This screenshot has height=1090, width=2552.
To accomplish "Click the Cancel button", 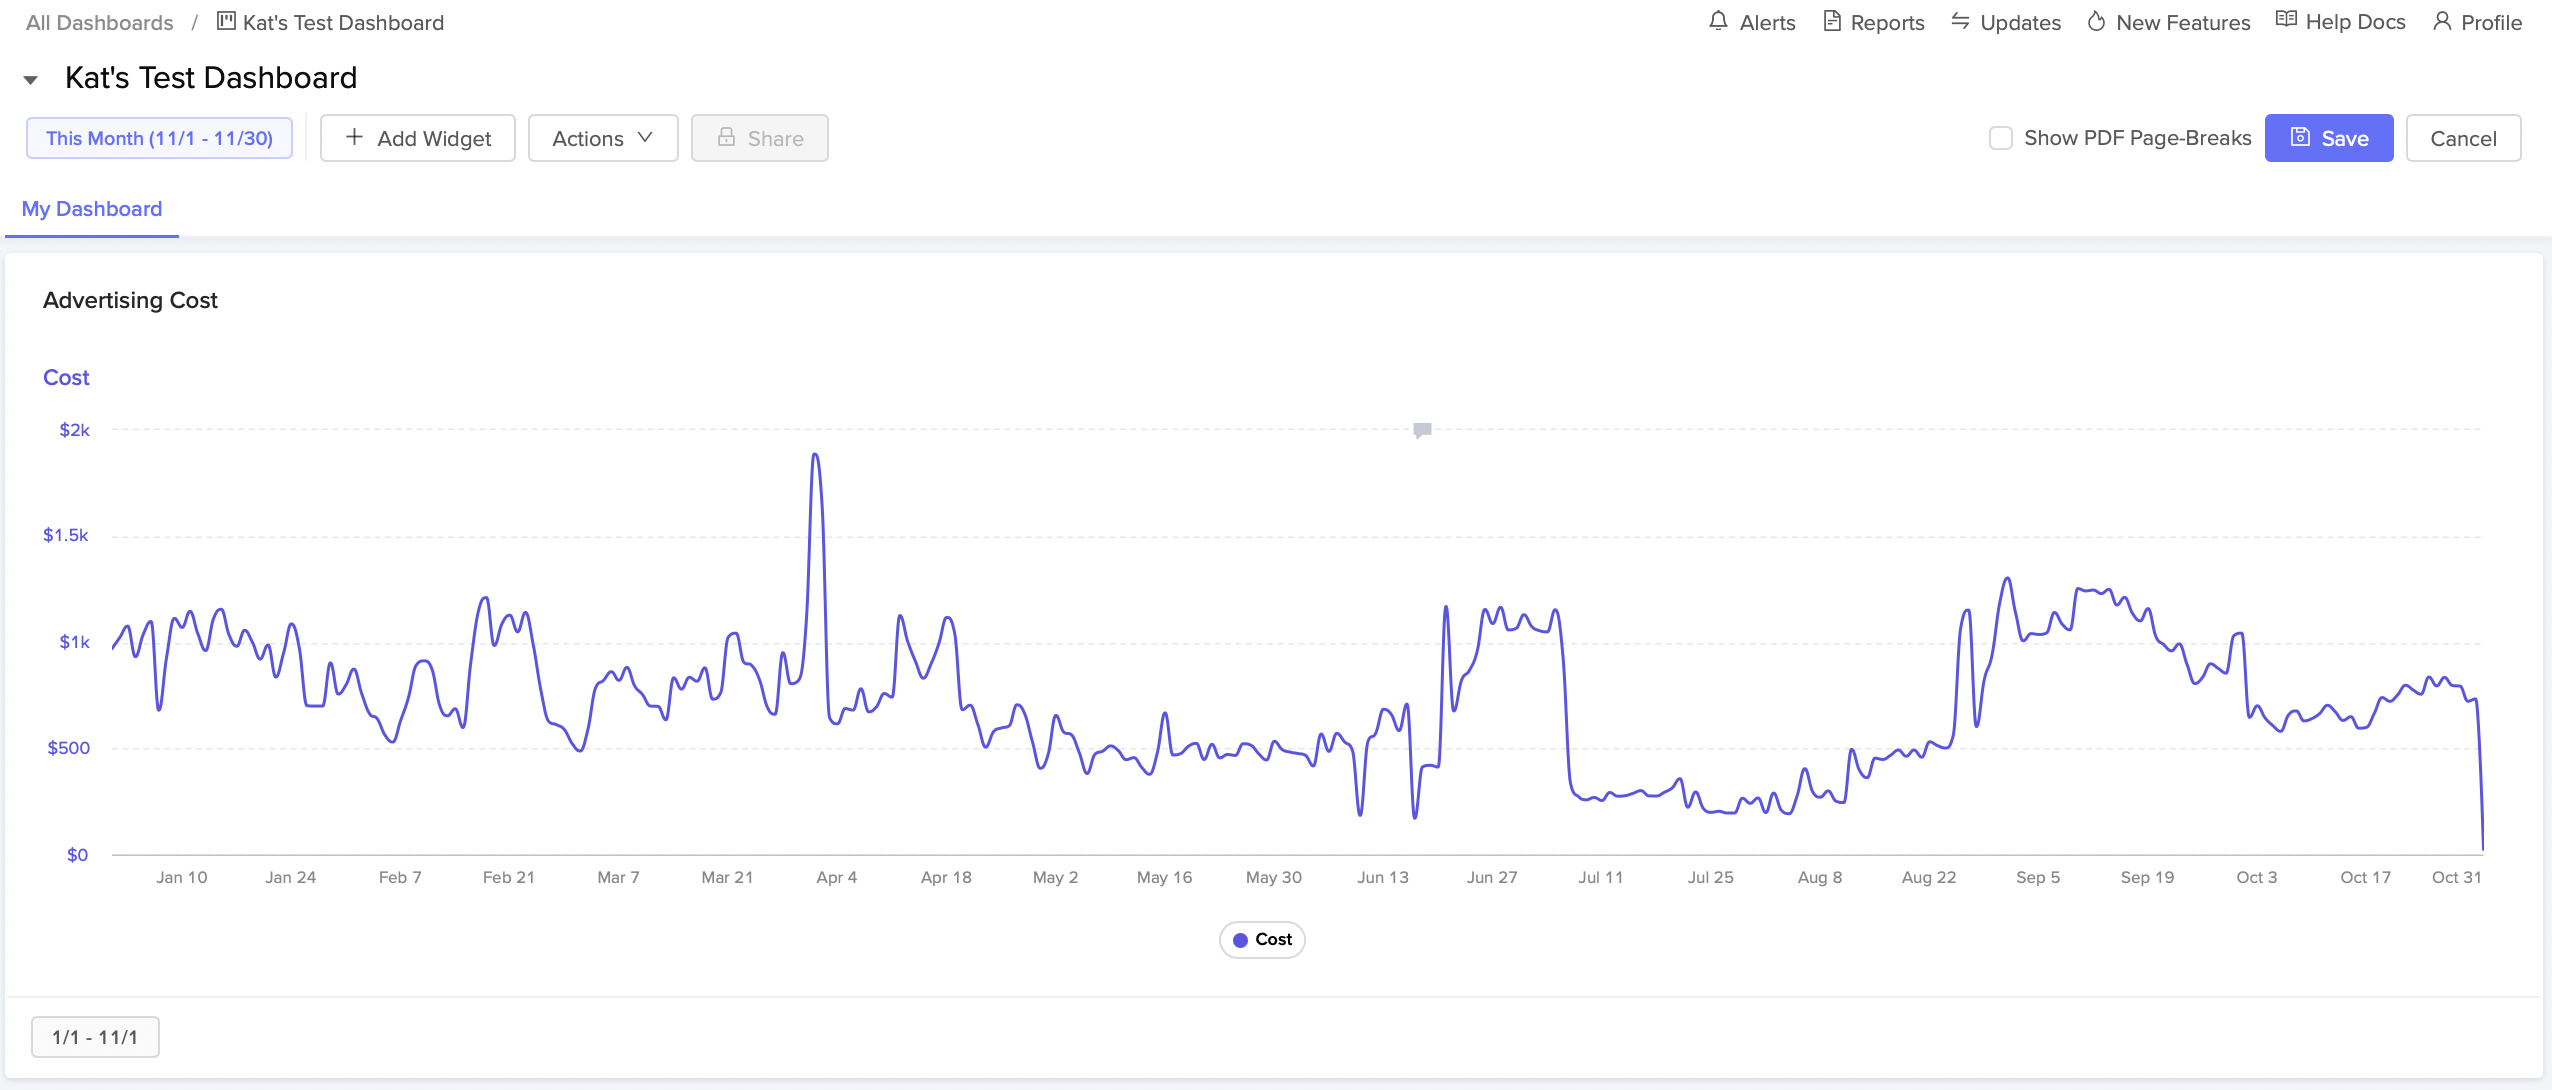I will 2463,138.
